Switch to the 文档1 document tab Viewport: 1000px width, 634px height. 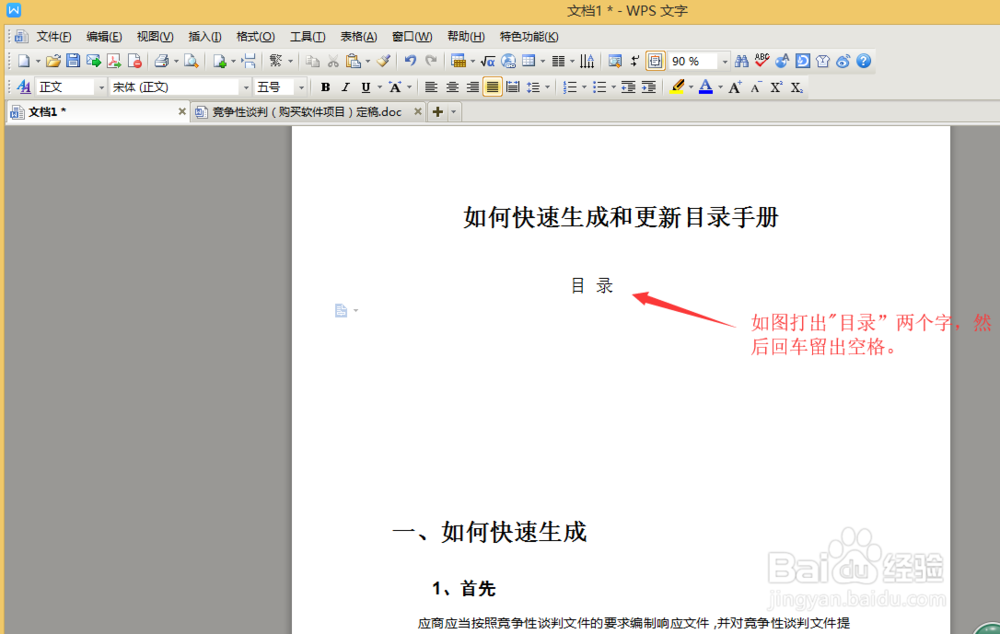tap(98, 112)
